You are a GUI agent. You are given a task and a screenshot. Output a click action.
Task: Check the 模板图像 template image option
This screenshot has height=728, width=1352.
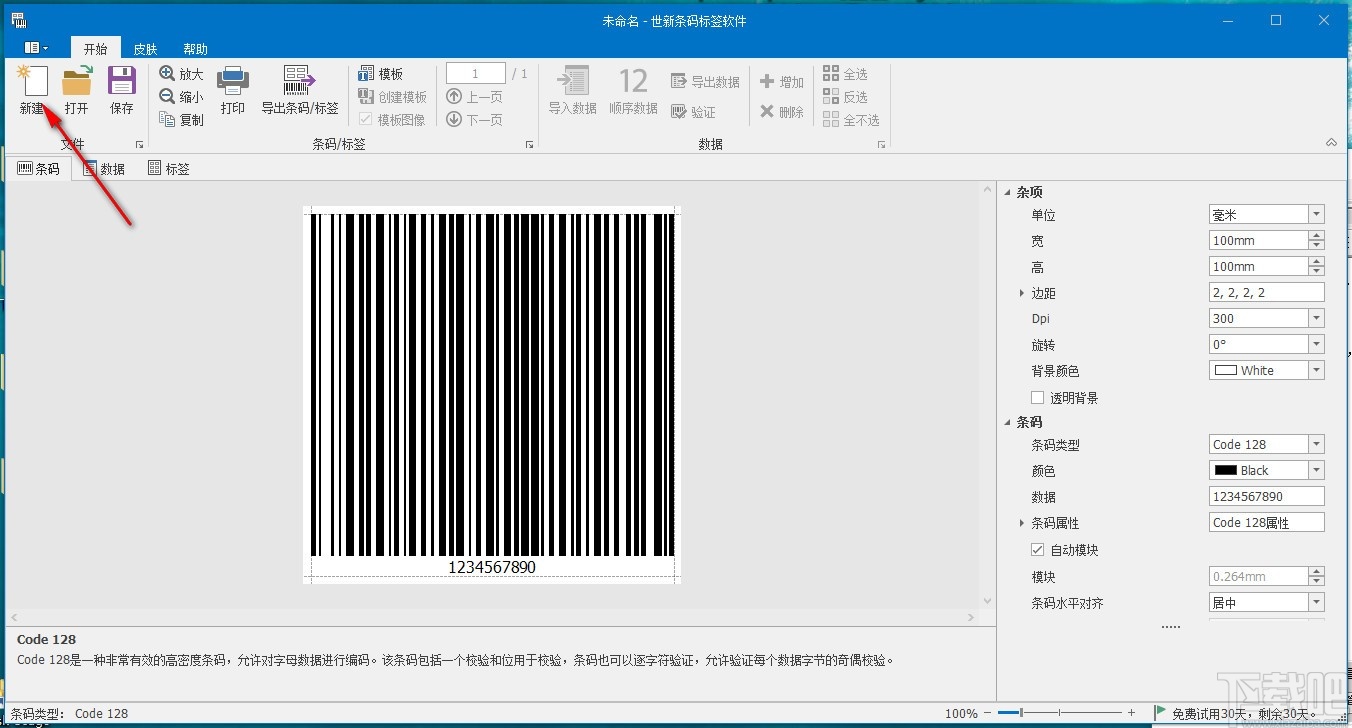click(366, 119)
